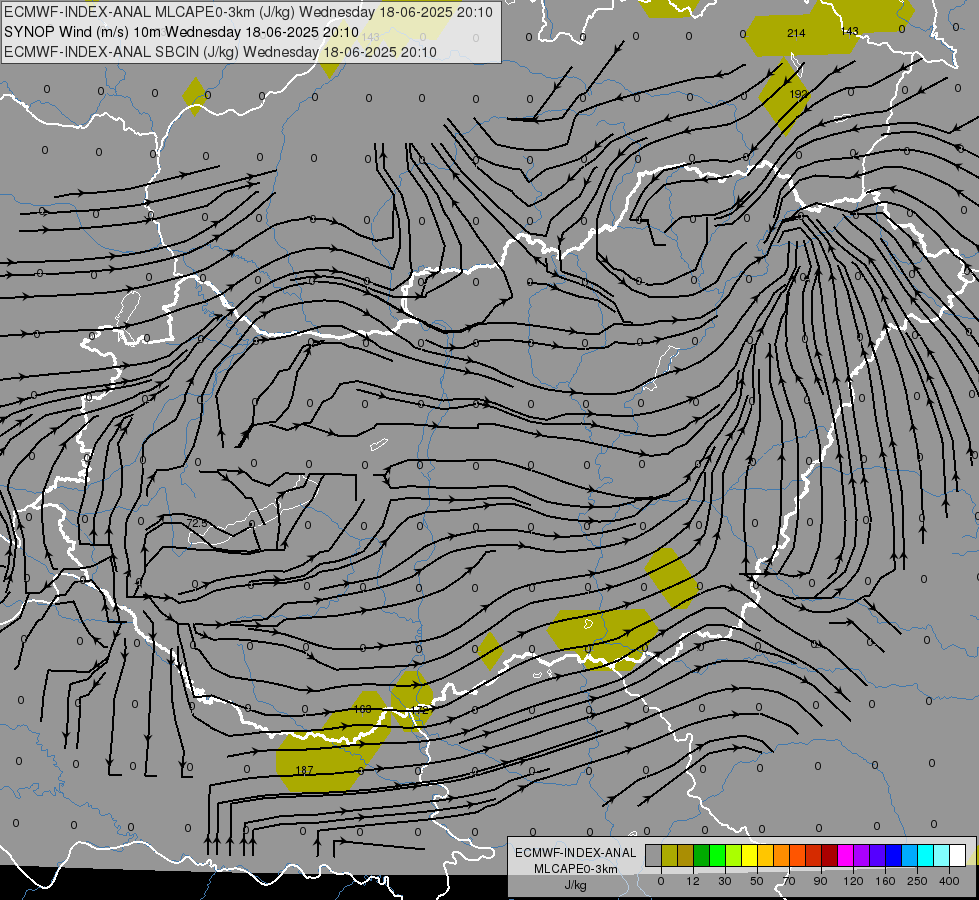
Task: Click the dark red legend swatch
Action: pyautogui.click(x=830, y=855)
